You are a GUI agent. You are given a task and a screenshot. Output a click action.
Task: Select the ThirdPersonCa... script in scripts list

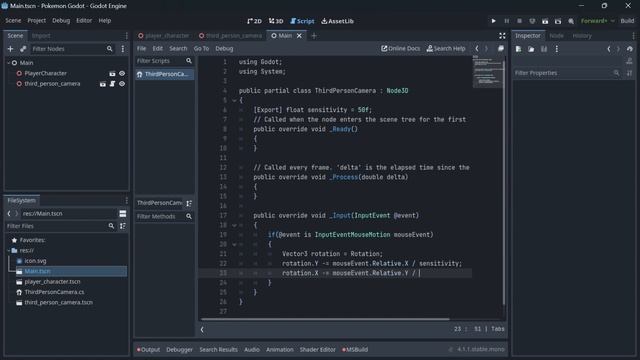[x=164, y=74]
